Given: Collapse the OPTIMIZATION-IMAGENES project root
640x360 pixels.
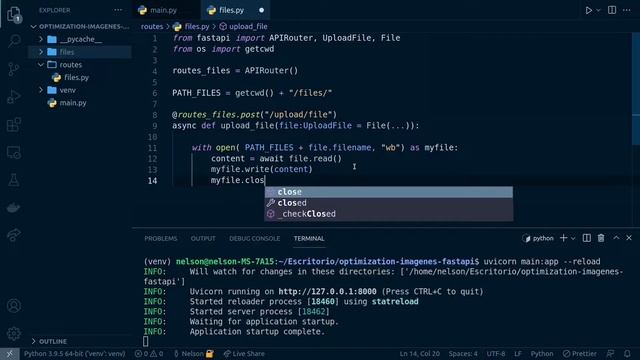Looking at the screenshot, I should click(80, 27).
